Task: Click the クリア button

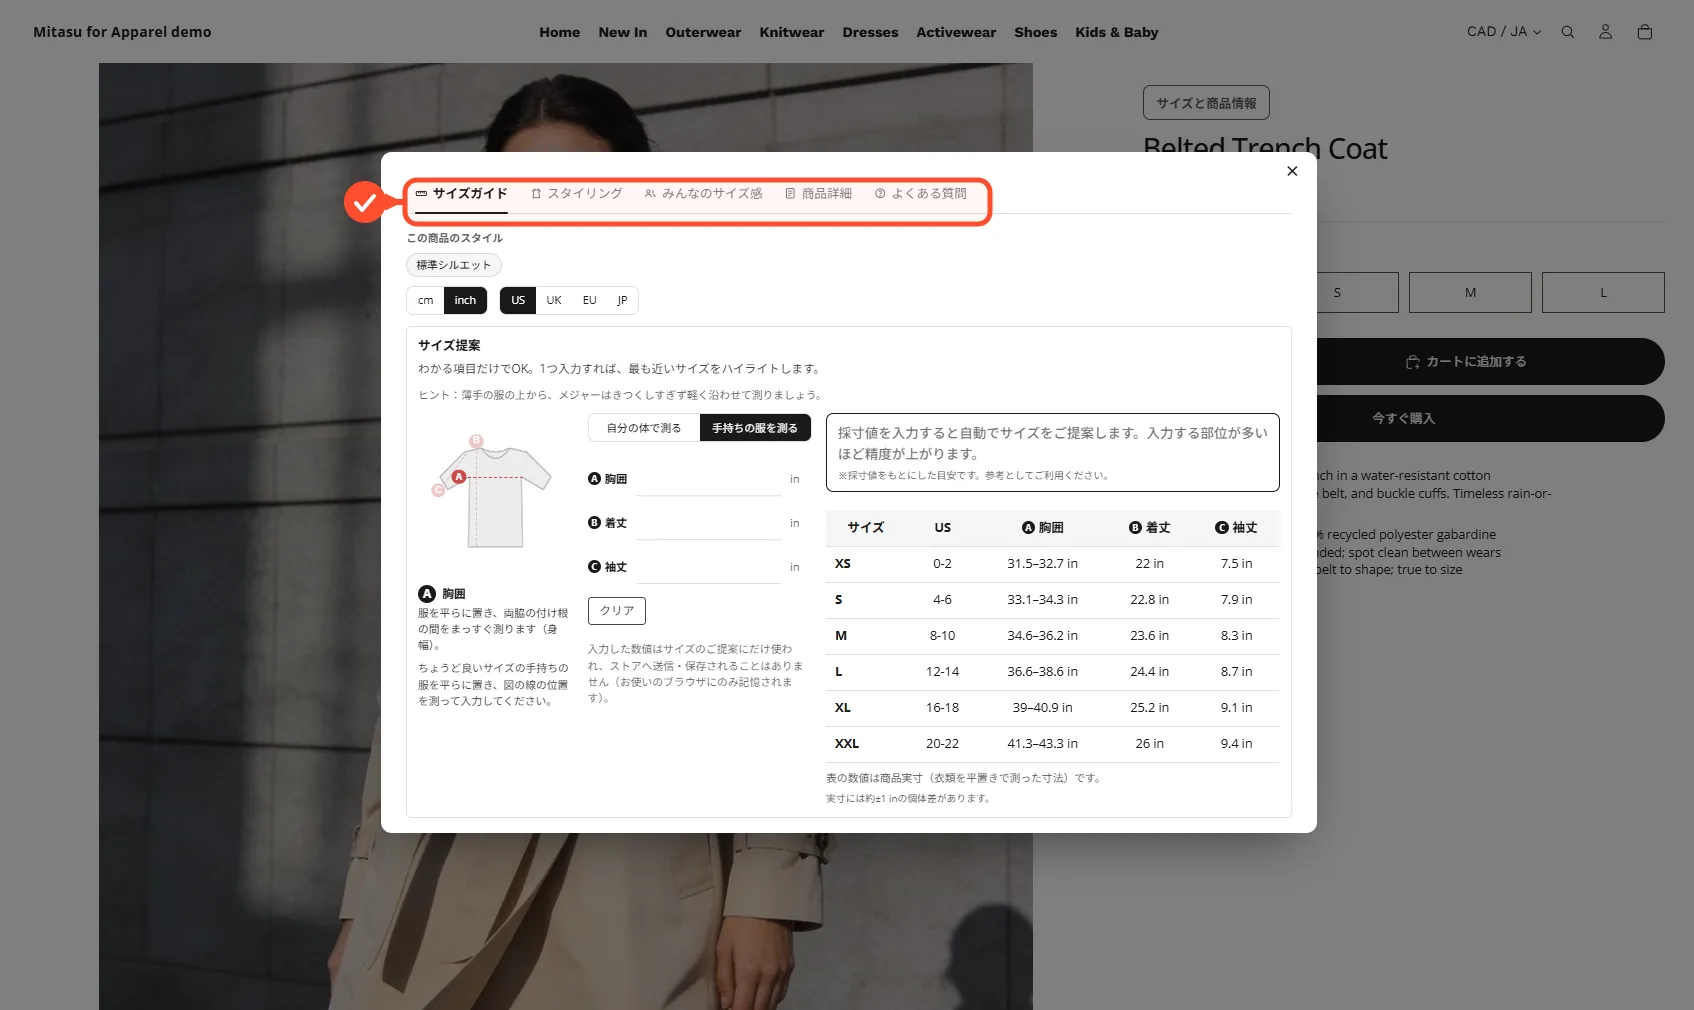Action: 617,611
